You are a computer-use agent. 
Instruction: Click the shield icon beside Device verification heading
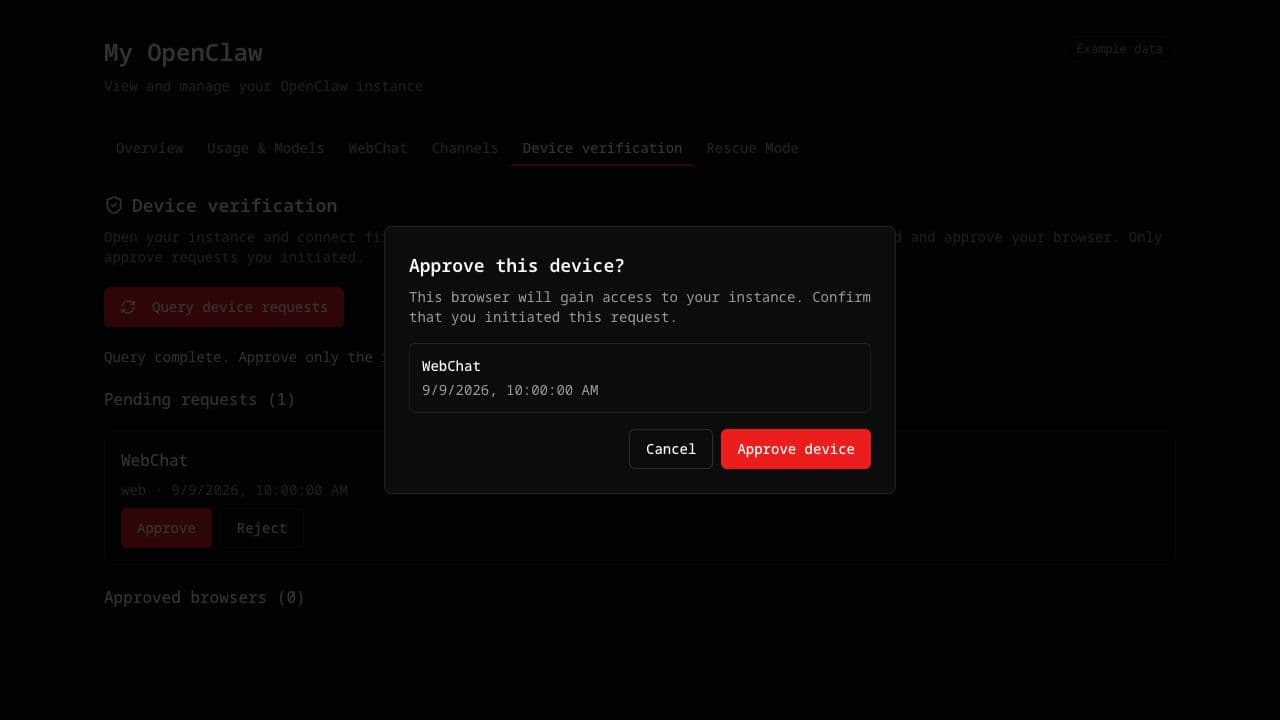click(114, 205)
